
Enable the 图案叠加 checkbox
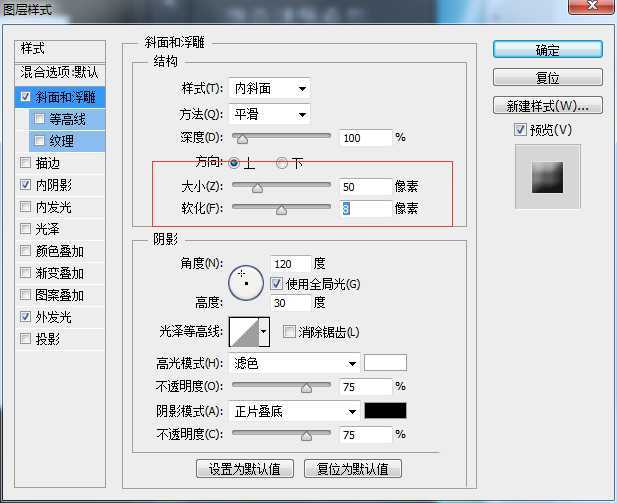[x=25, y=294]
